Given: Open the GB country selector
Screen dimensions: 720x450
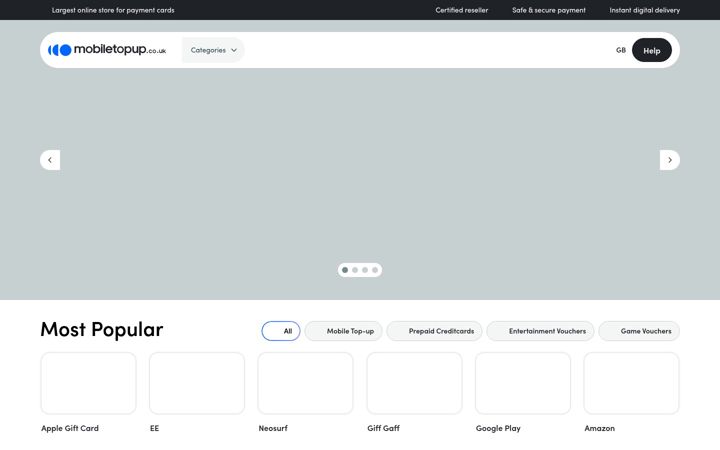Looking at the screenshot, I should 620,50.
